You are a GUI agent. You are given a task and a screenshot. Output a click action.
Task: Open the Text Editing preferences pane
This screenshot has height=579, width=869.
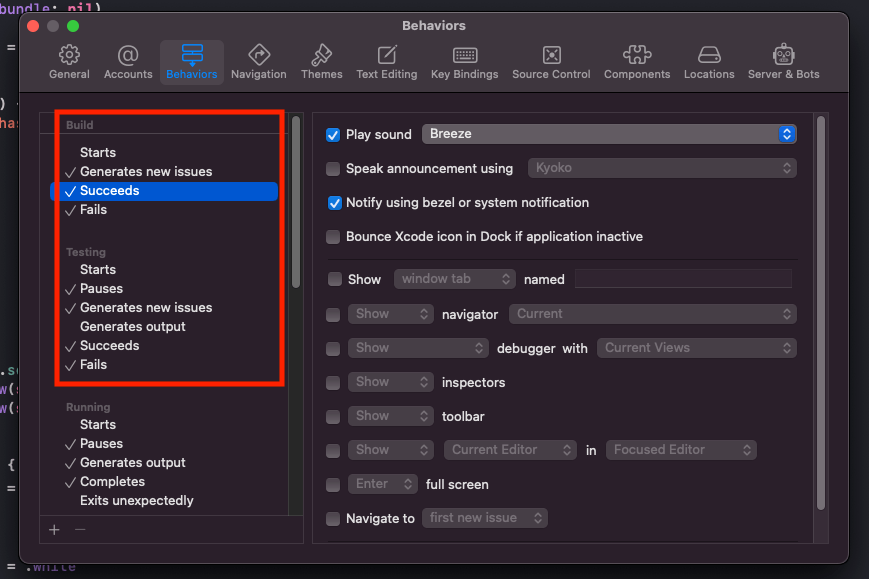click(x=387, y=62)
